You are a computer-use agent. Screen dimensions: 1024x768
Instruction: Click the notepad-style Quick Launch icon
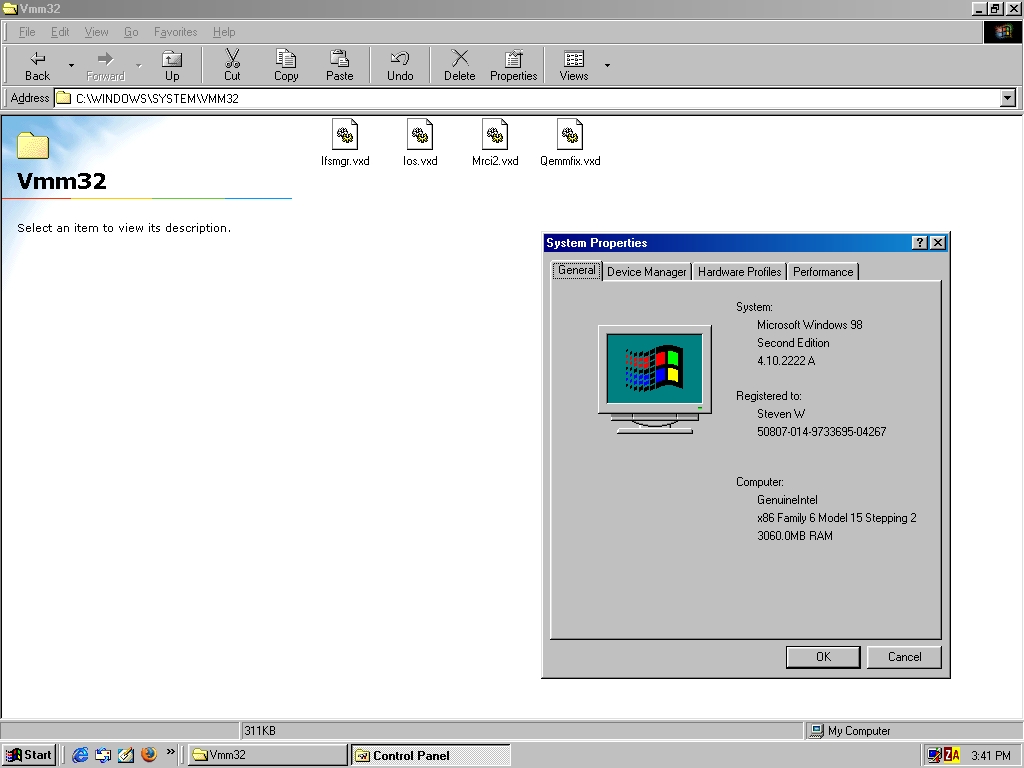[x=126, y=755]
